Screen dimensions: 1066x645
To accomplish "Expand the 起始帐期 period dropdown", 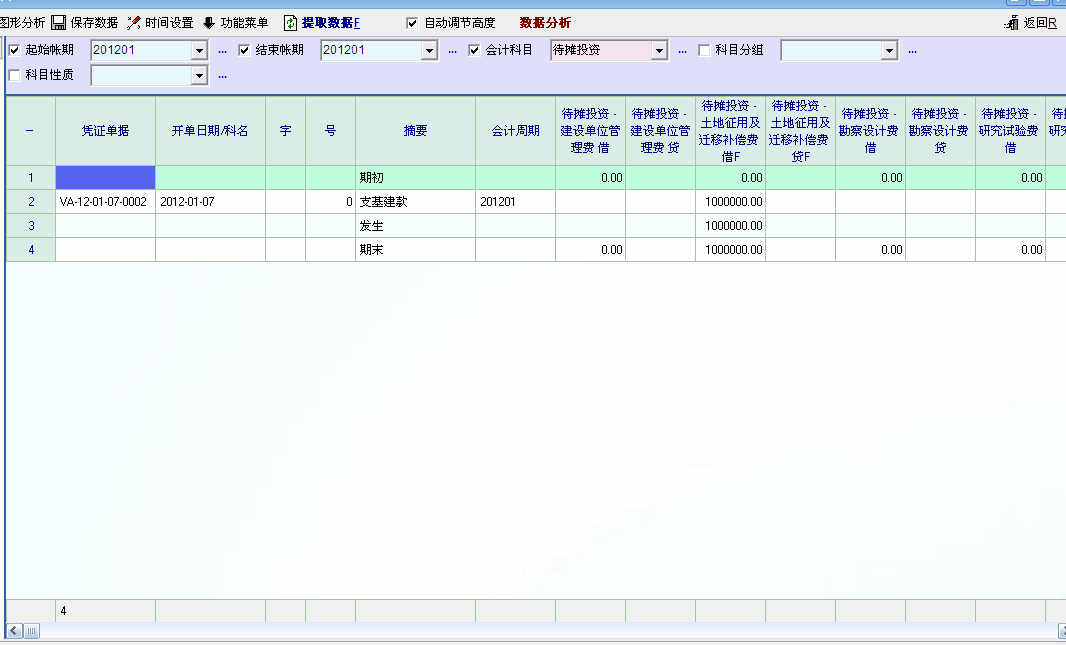I will click(x=199, y=50).
